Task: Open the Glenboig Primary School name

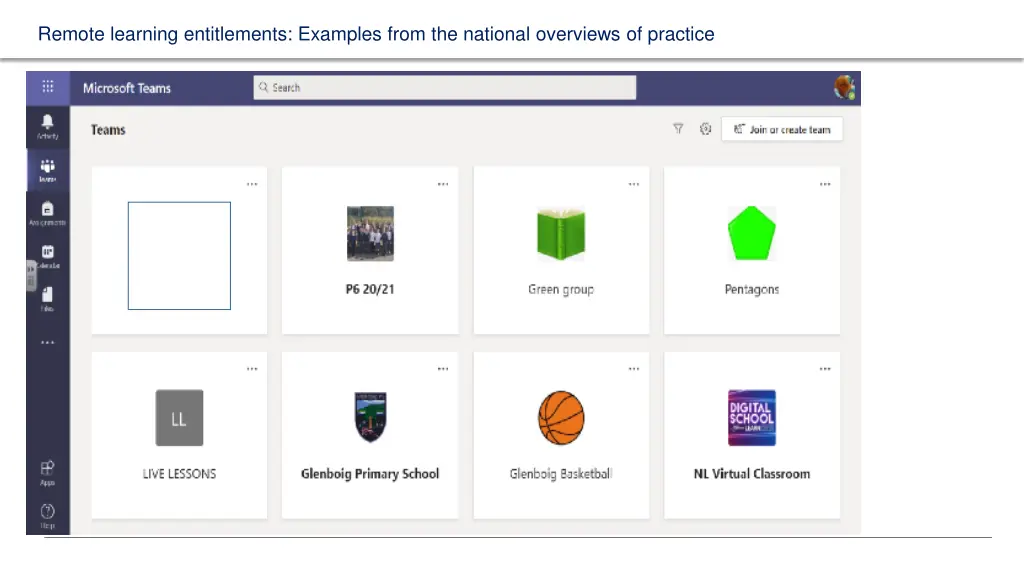Action: [x=370, y=474]
